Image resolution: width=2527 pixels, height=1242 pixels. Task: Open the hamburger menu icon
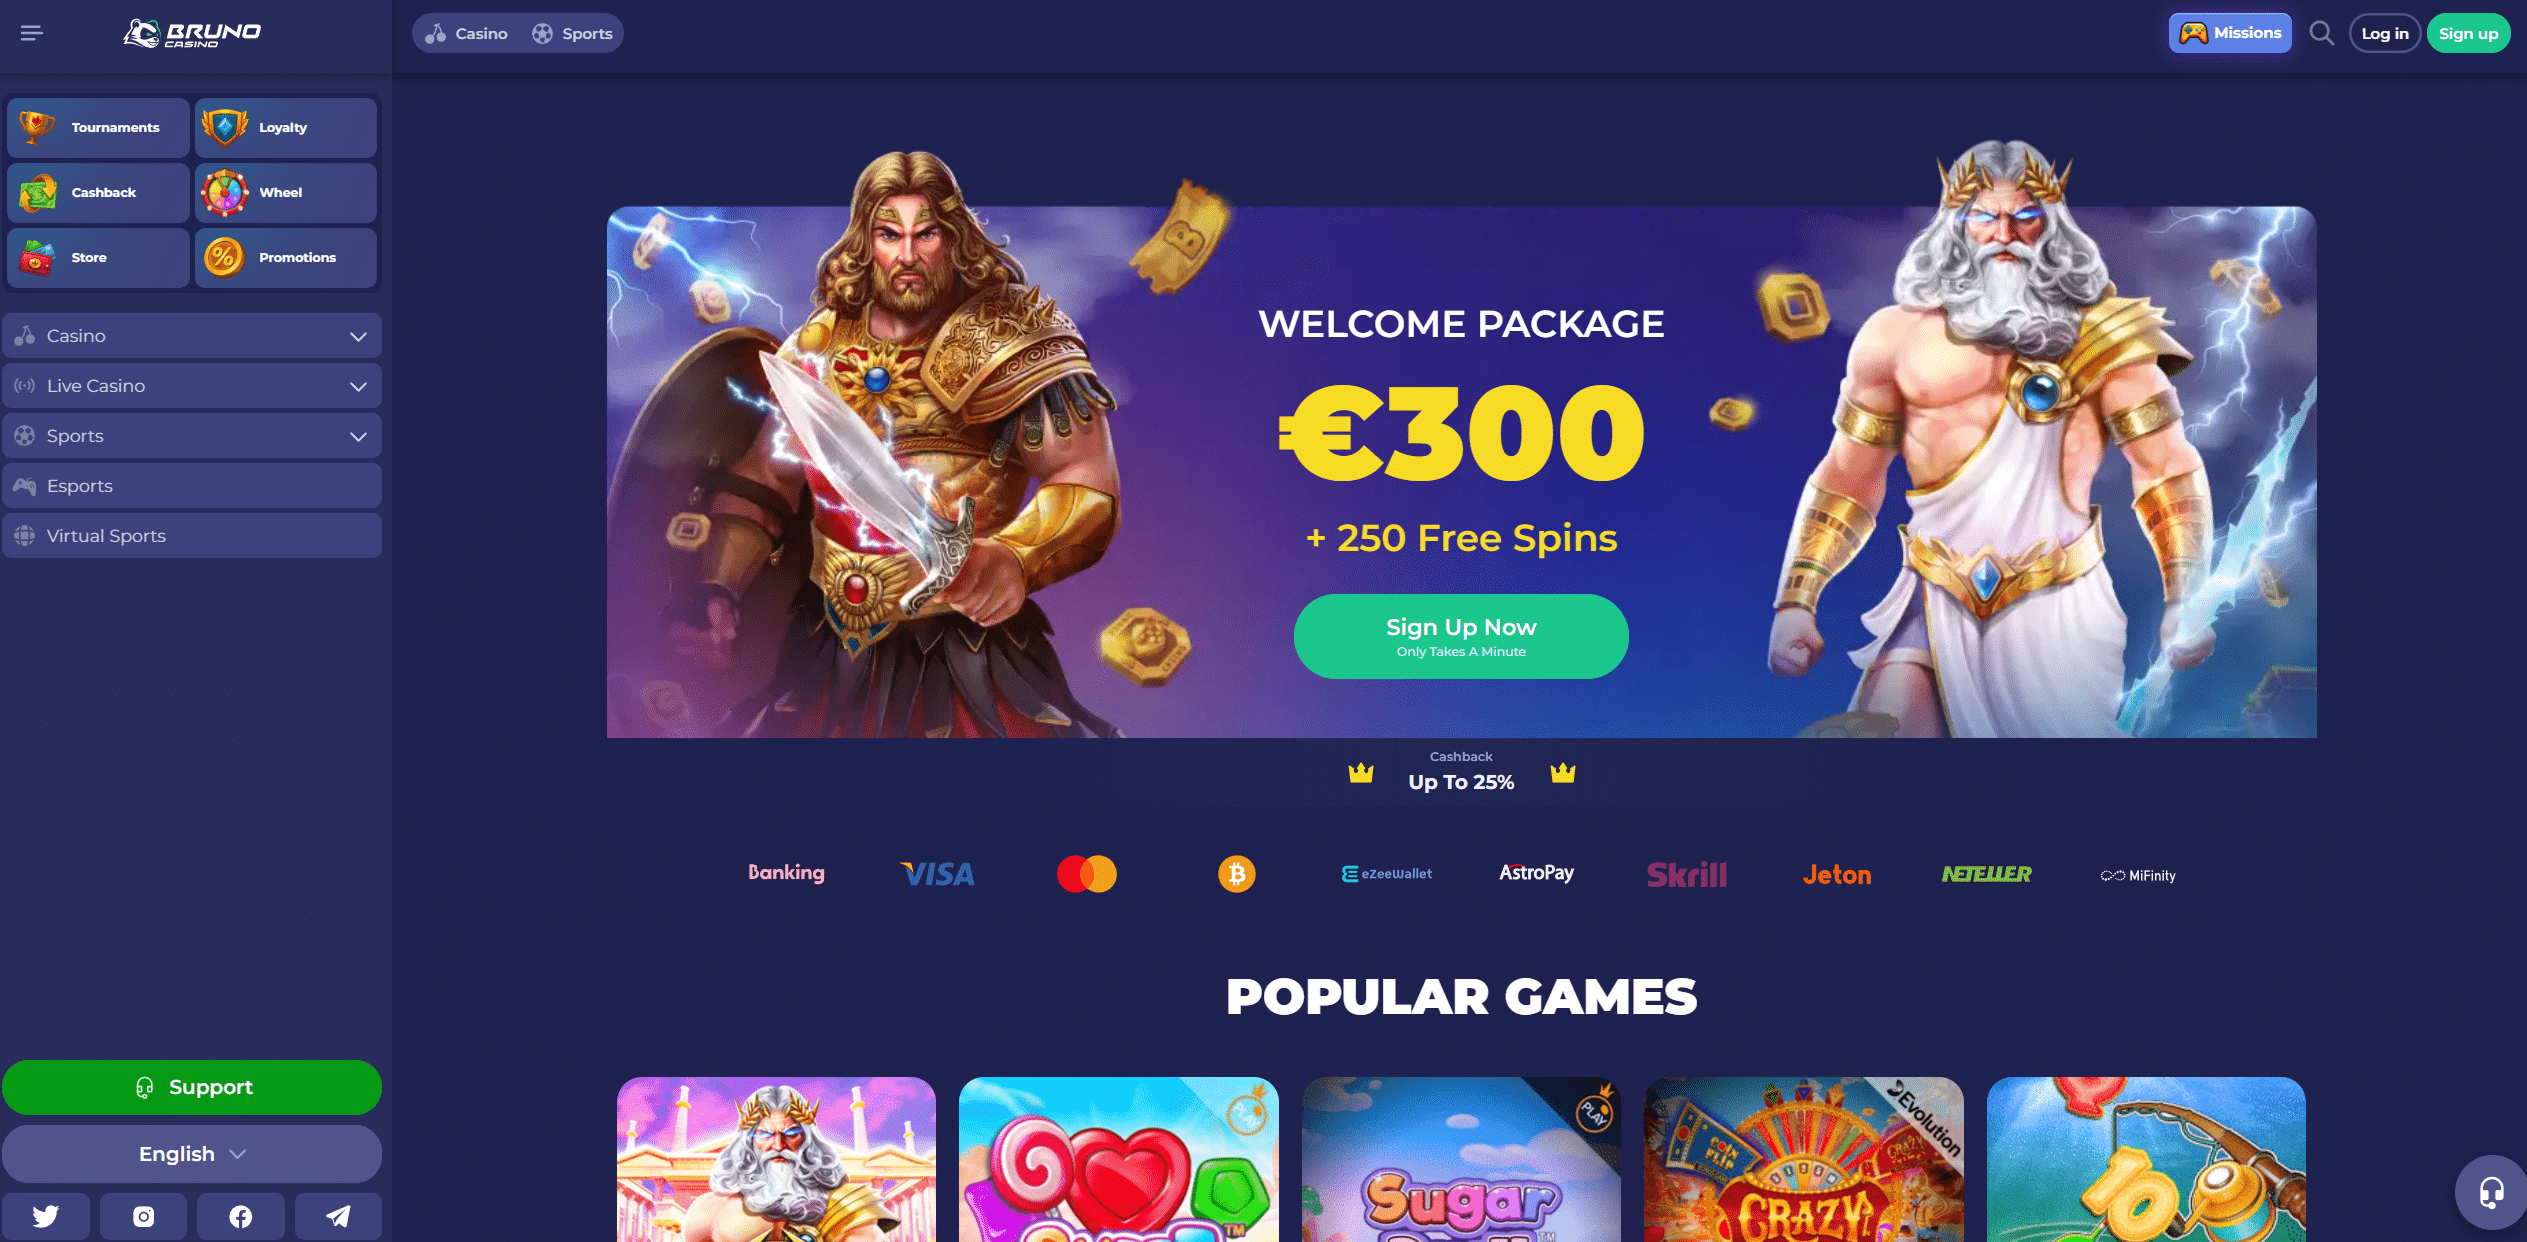click(32, 33)
